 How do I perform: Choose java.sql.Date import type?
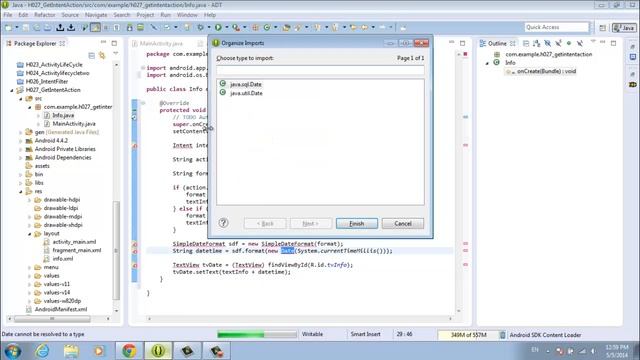click(246, 84)
